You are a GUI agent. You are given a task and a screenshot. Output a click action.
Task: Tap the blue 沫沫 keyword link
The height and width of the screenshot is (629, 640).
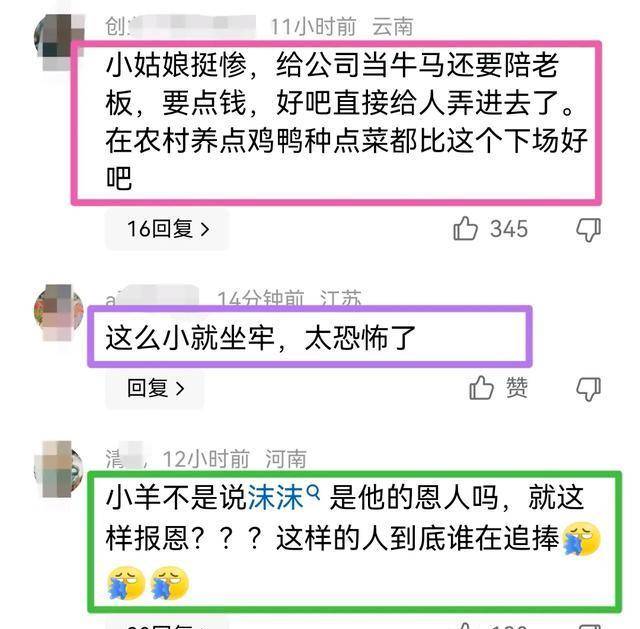pyautogui.click(x=276, y=498)
